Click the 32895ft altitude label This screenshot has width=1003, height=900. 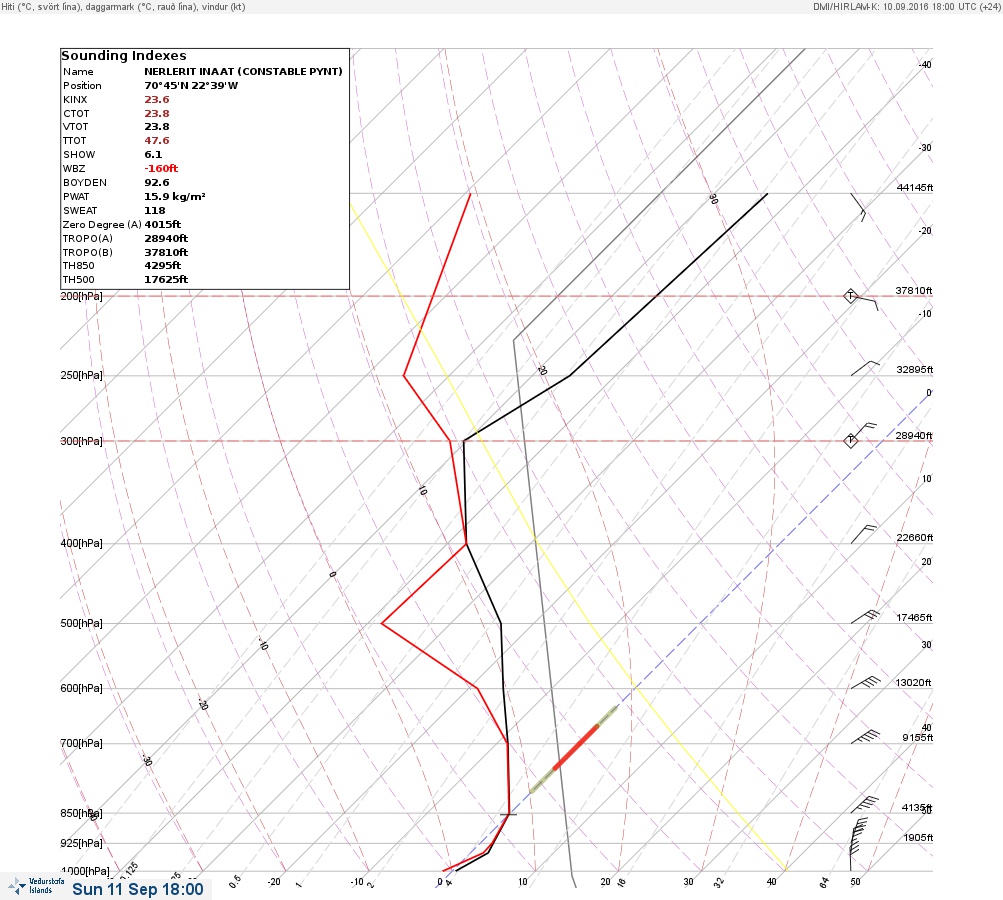point(915,370)
